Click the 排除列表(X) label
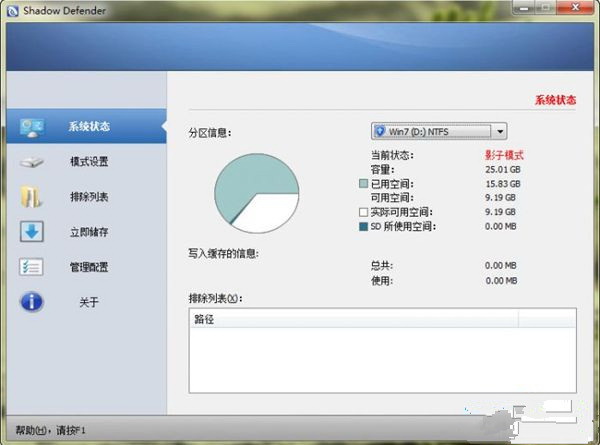The image size is (600, 445). (215, 298)
